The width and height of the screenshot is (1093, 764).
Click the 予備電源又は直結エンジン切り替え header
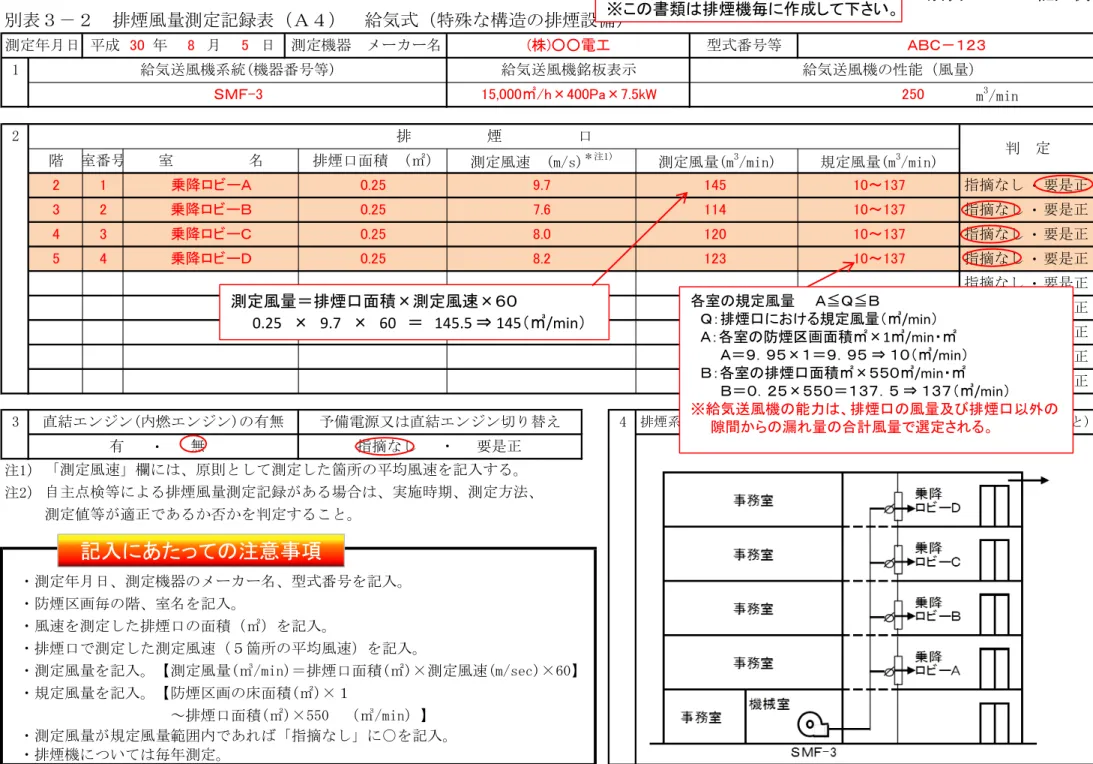[x=440, y=422]
